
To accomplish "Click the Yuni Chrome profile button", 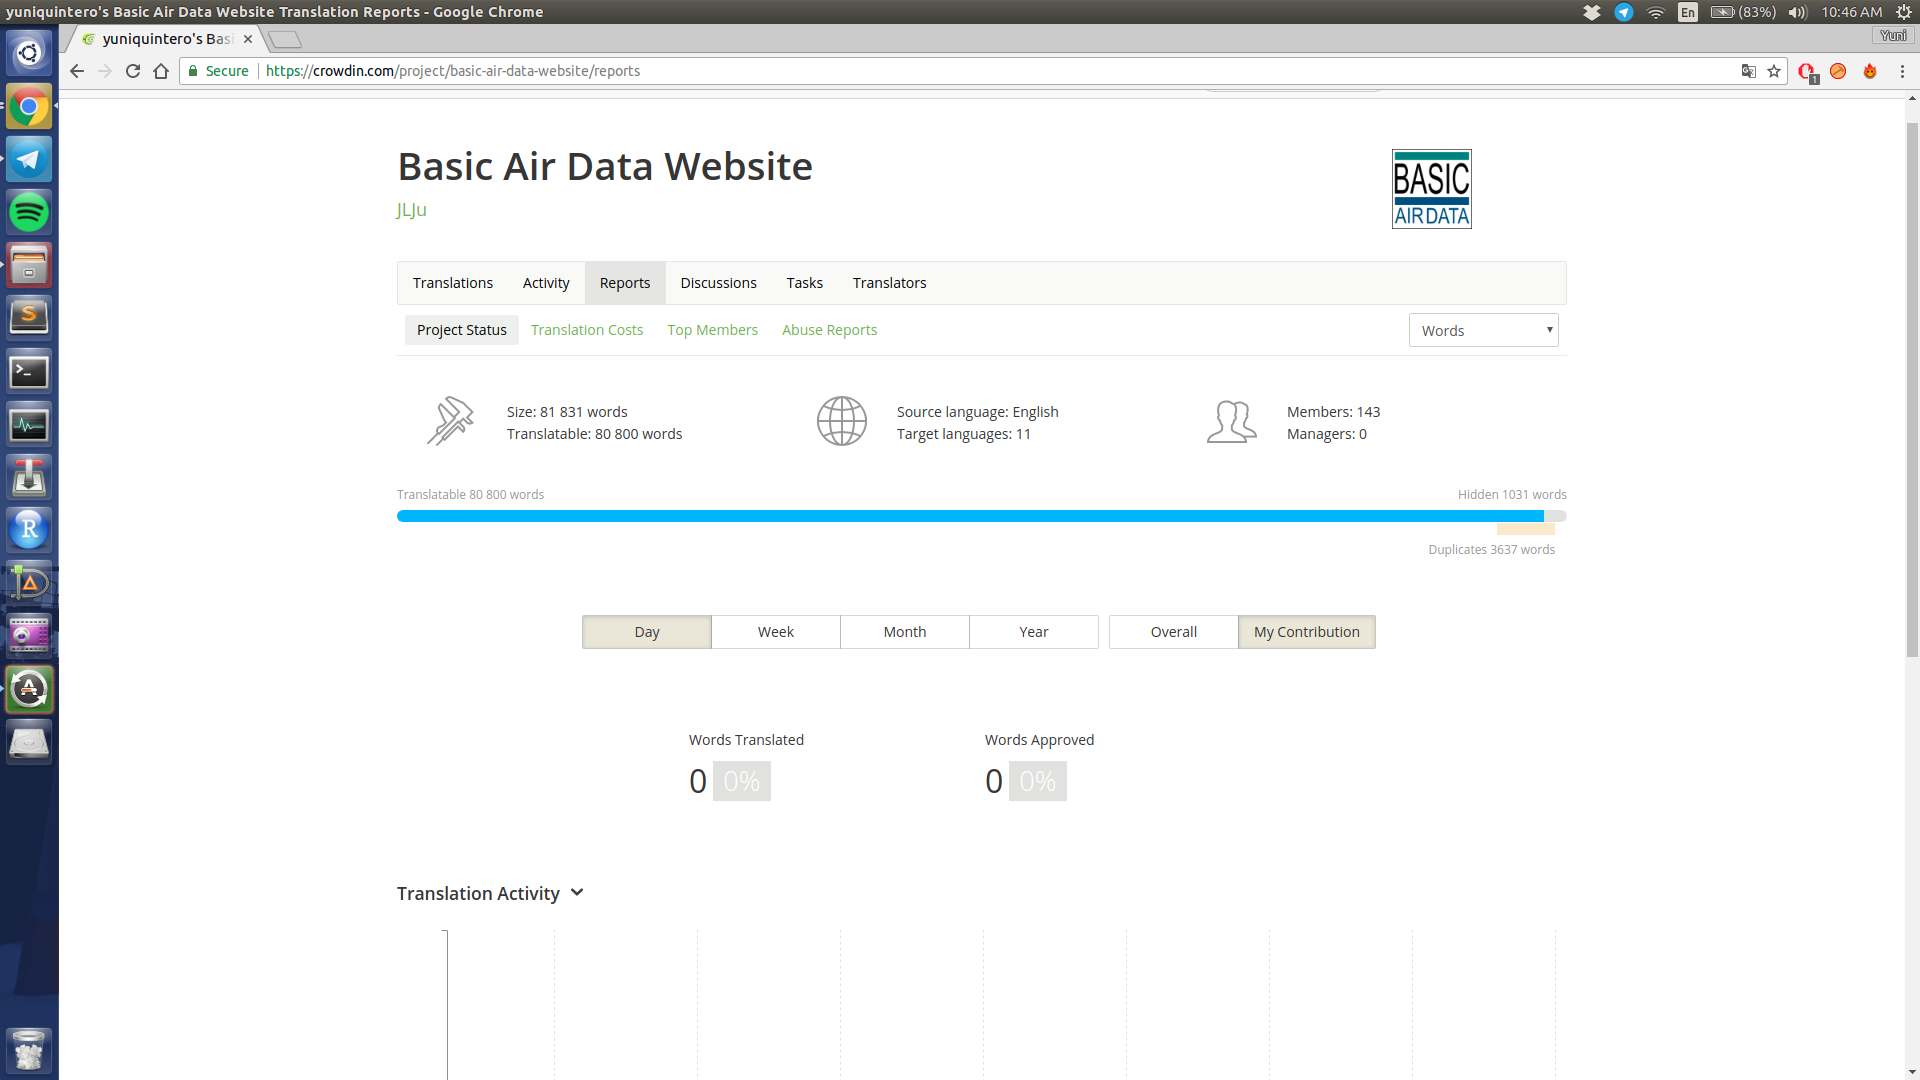I will click(x=1893, y=35).
